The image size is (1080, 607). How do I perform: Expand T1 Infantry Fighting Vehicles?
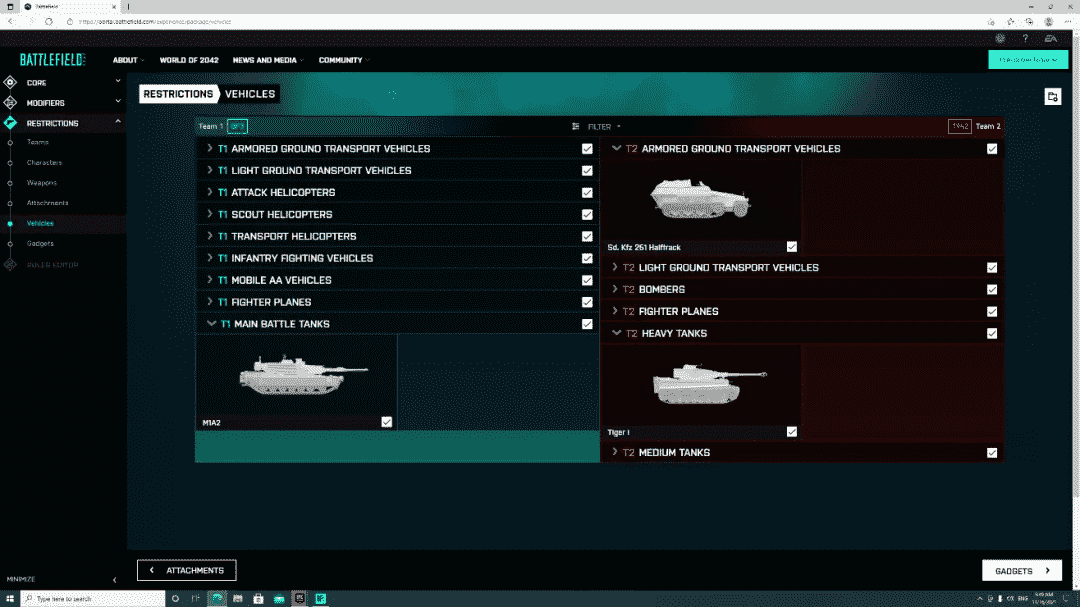click(x=209, y=258)
